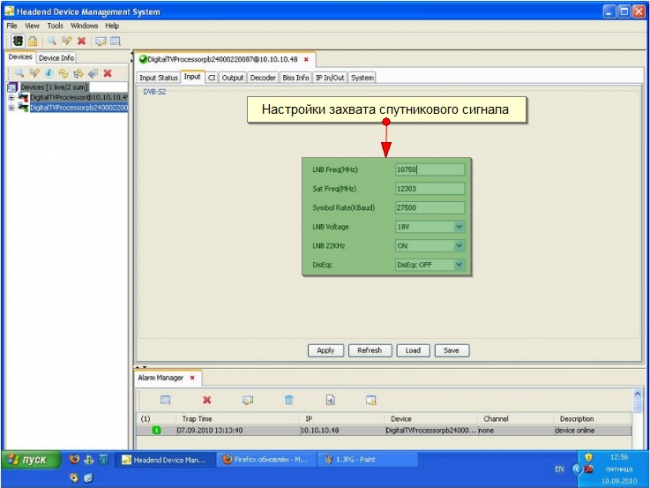Expand the DigitalTVProcessor@10.10.10.4 tree node
The height and width of the screenshot is (488, 650).
pos(11,98)
